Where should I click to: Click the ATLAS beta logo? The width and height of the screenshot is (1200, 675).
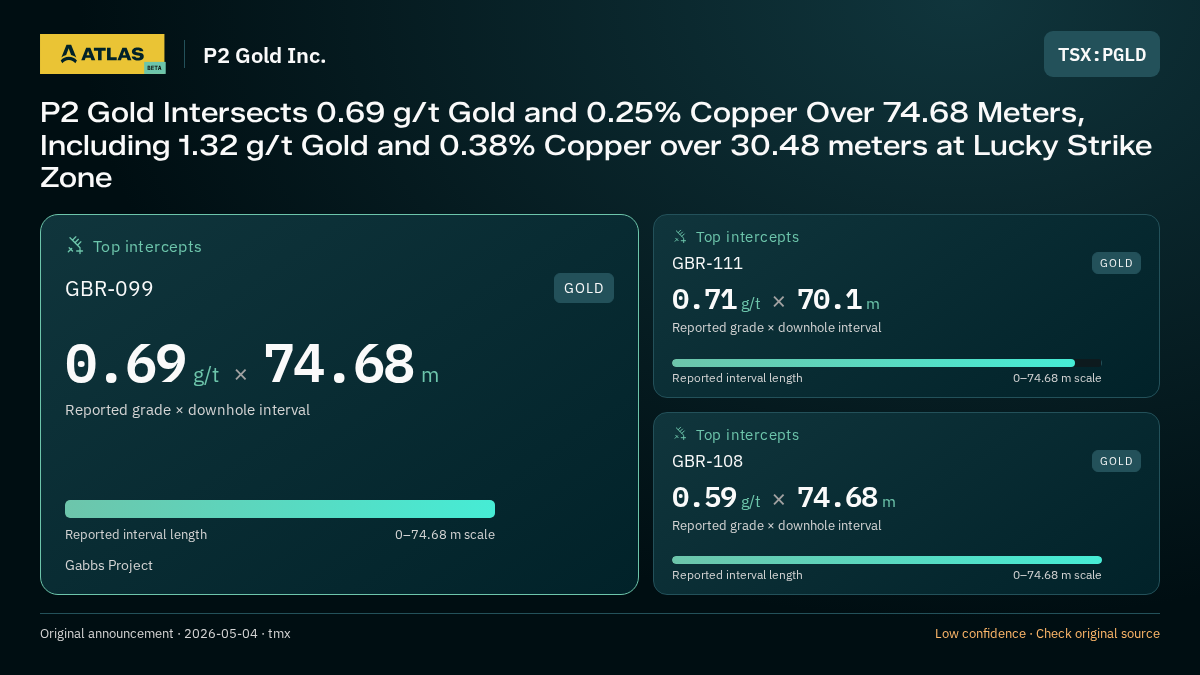(102, 54)
